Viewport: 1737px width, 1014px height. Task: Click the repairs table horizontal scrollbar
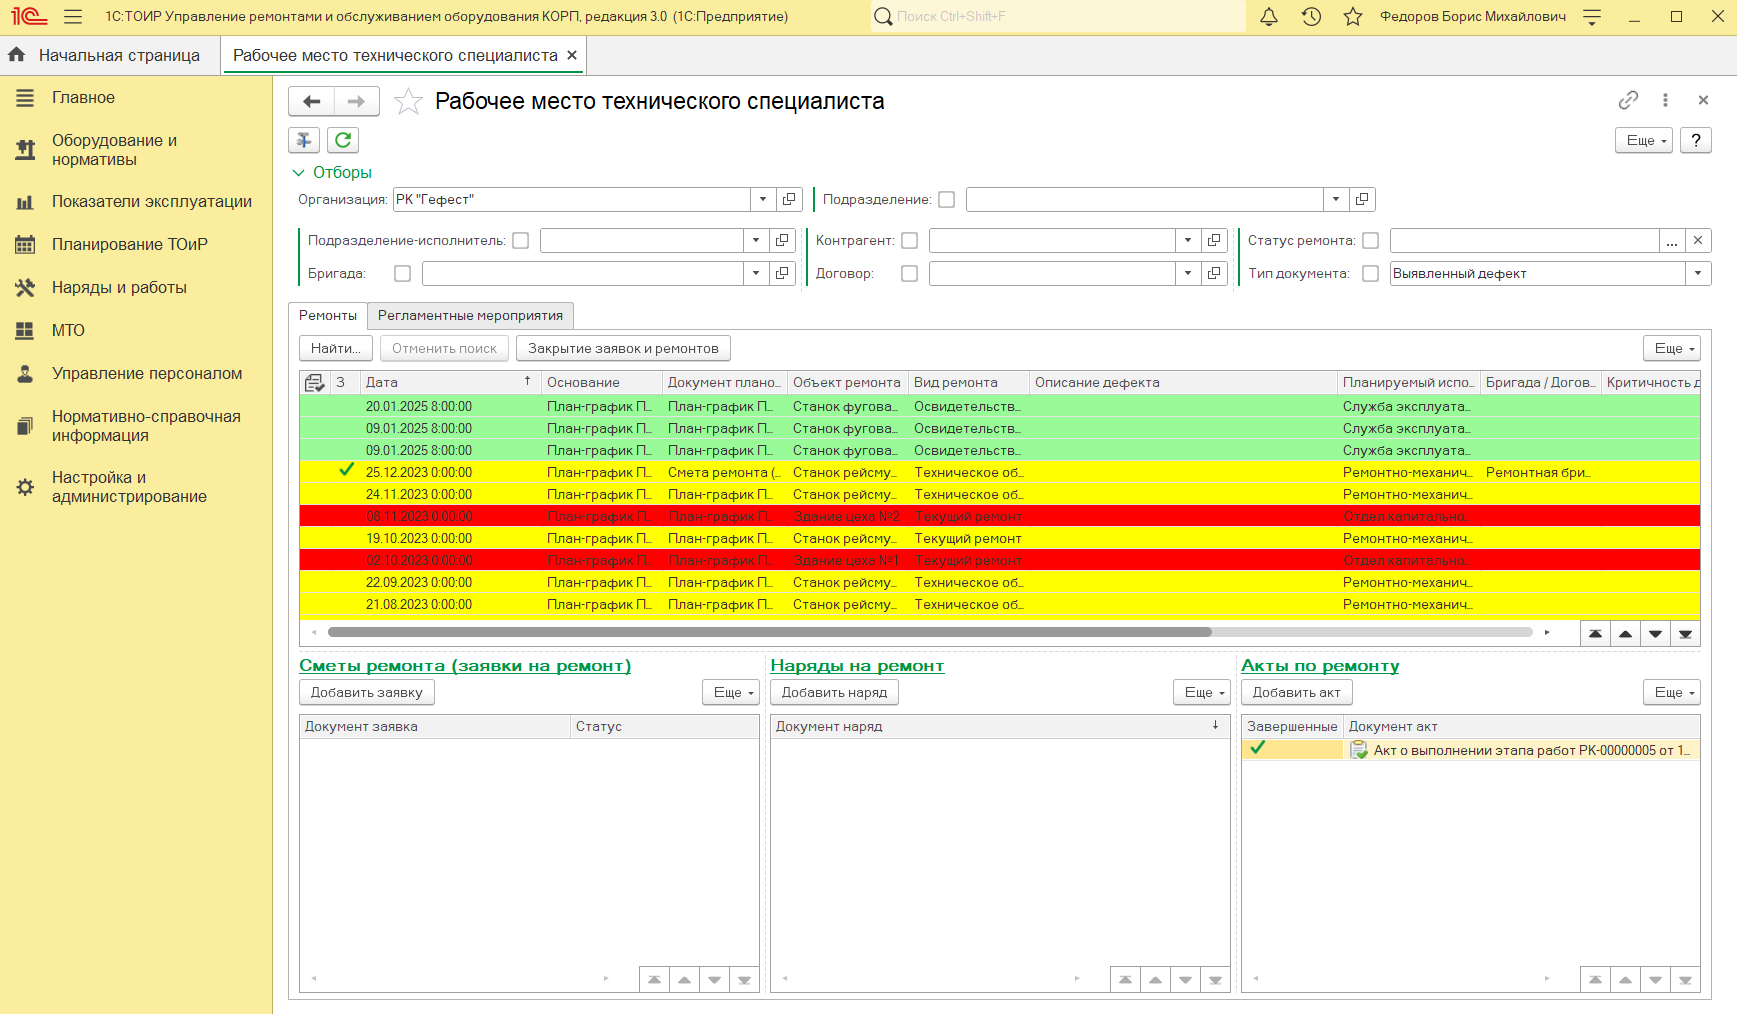[769, 632]
